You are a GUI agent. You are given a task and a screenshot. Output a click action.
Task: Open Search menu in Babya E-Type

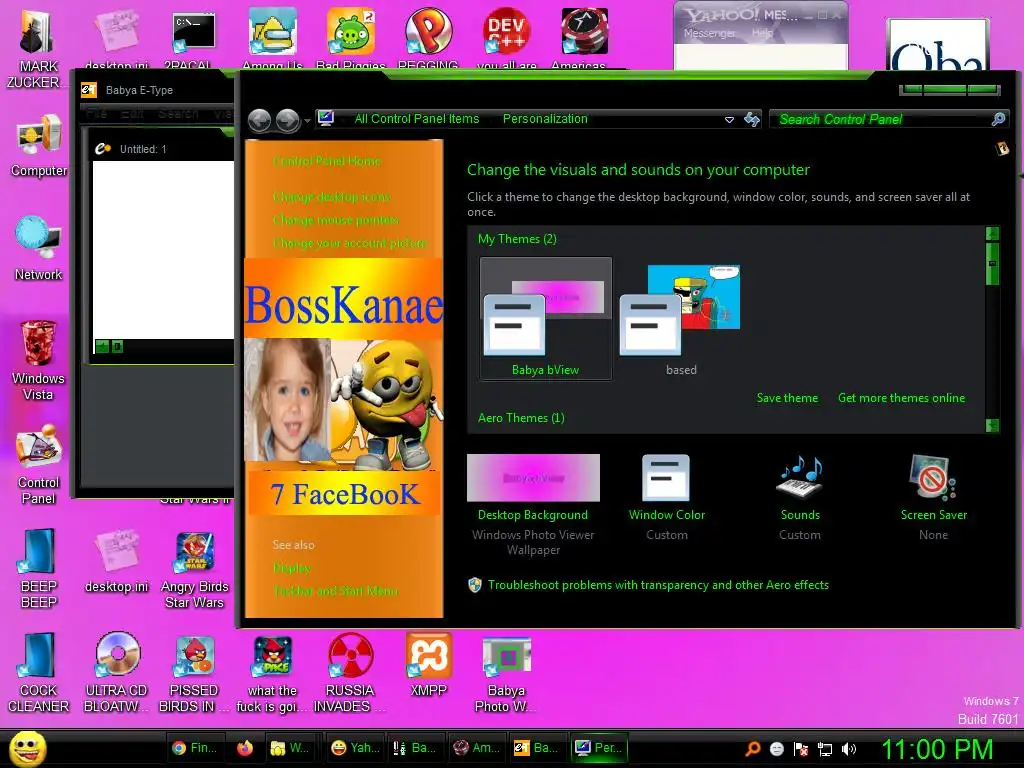(178, 114)
